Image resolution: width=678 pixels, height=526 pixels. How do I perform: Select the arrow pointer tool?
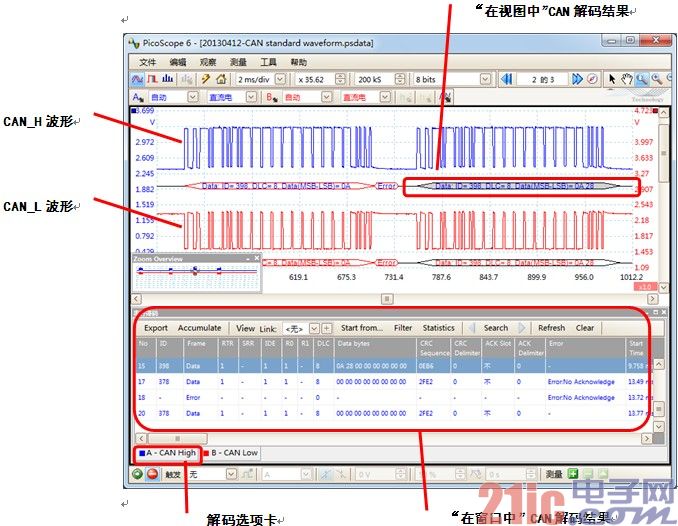click(x=611, y=79)
